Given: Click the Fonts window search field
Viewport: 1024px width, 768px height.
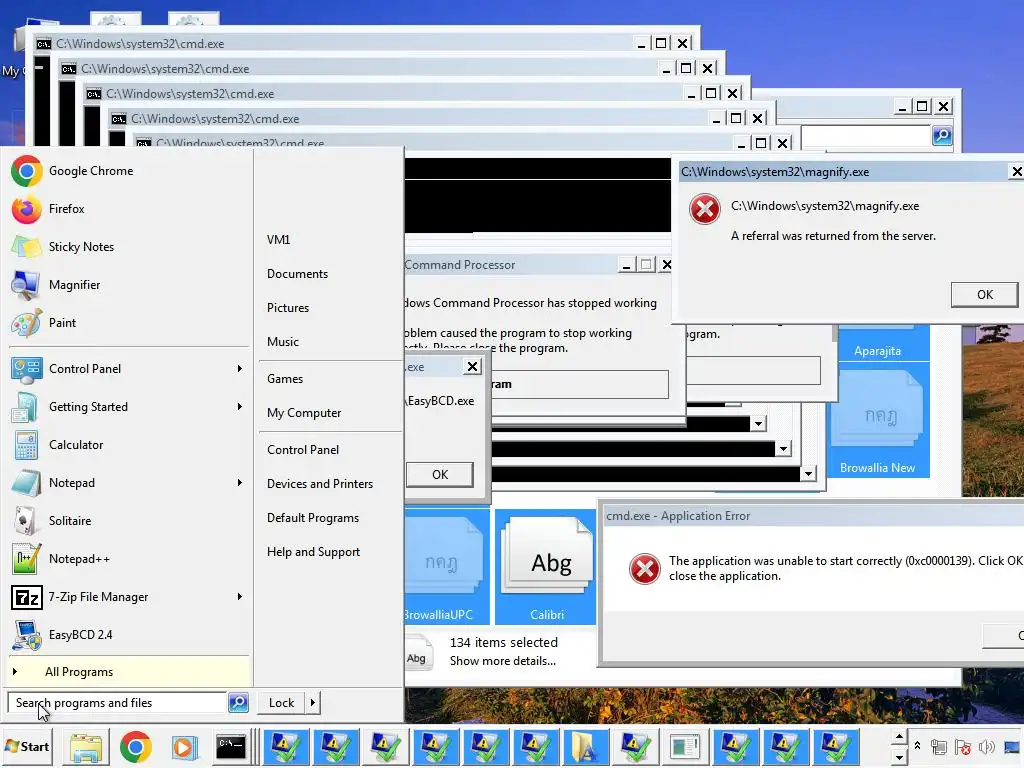Looking at the screenshot, I should pos(866,136).
